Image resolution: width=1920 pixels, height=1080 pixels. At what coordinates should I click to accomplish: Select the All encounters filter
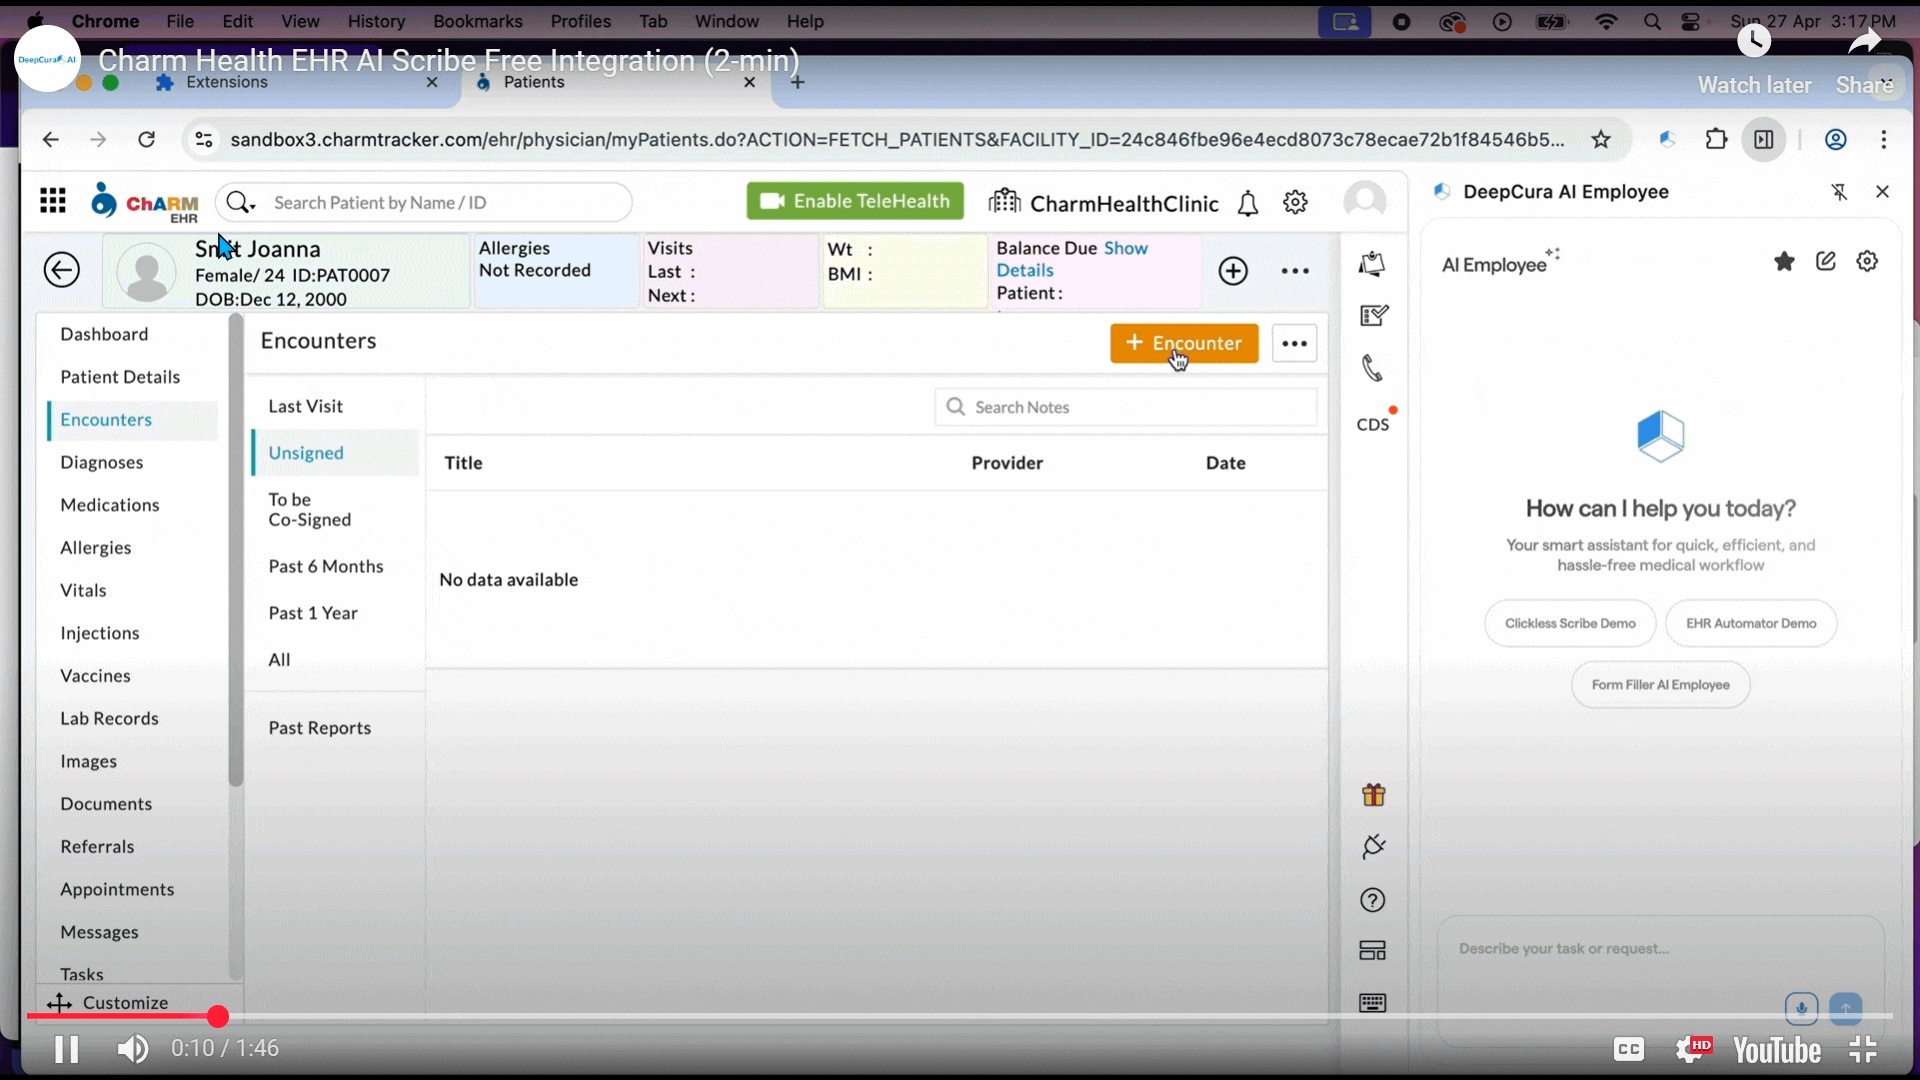[279, 660]
